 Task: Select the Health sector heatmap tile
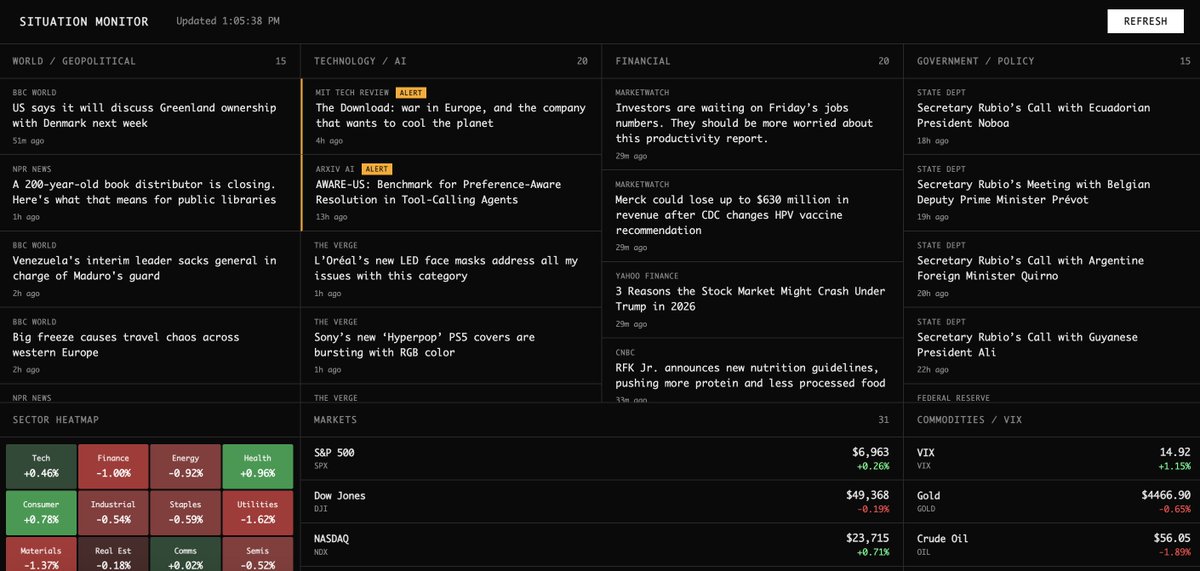click(x=257, y=465)
